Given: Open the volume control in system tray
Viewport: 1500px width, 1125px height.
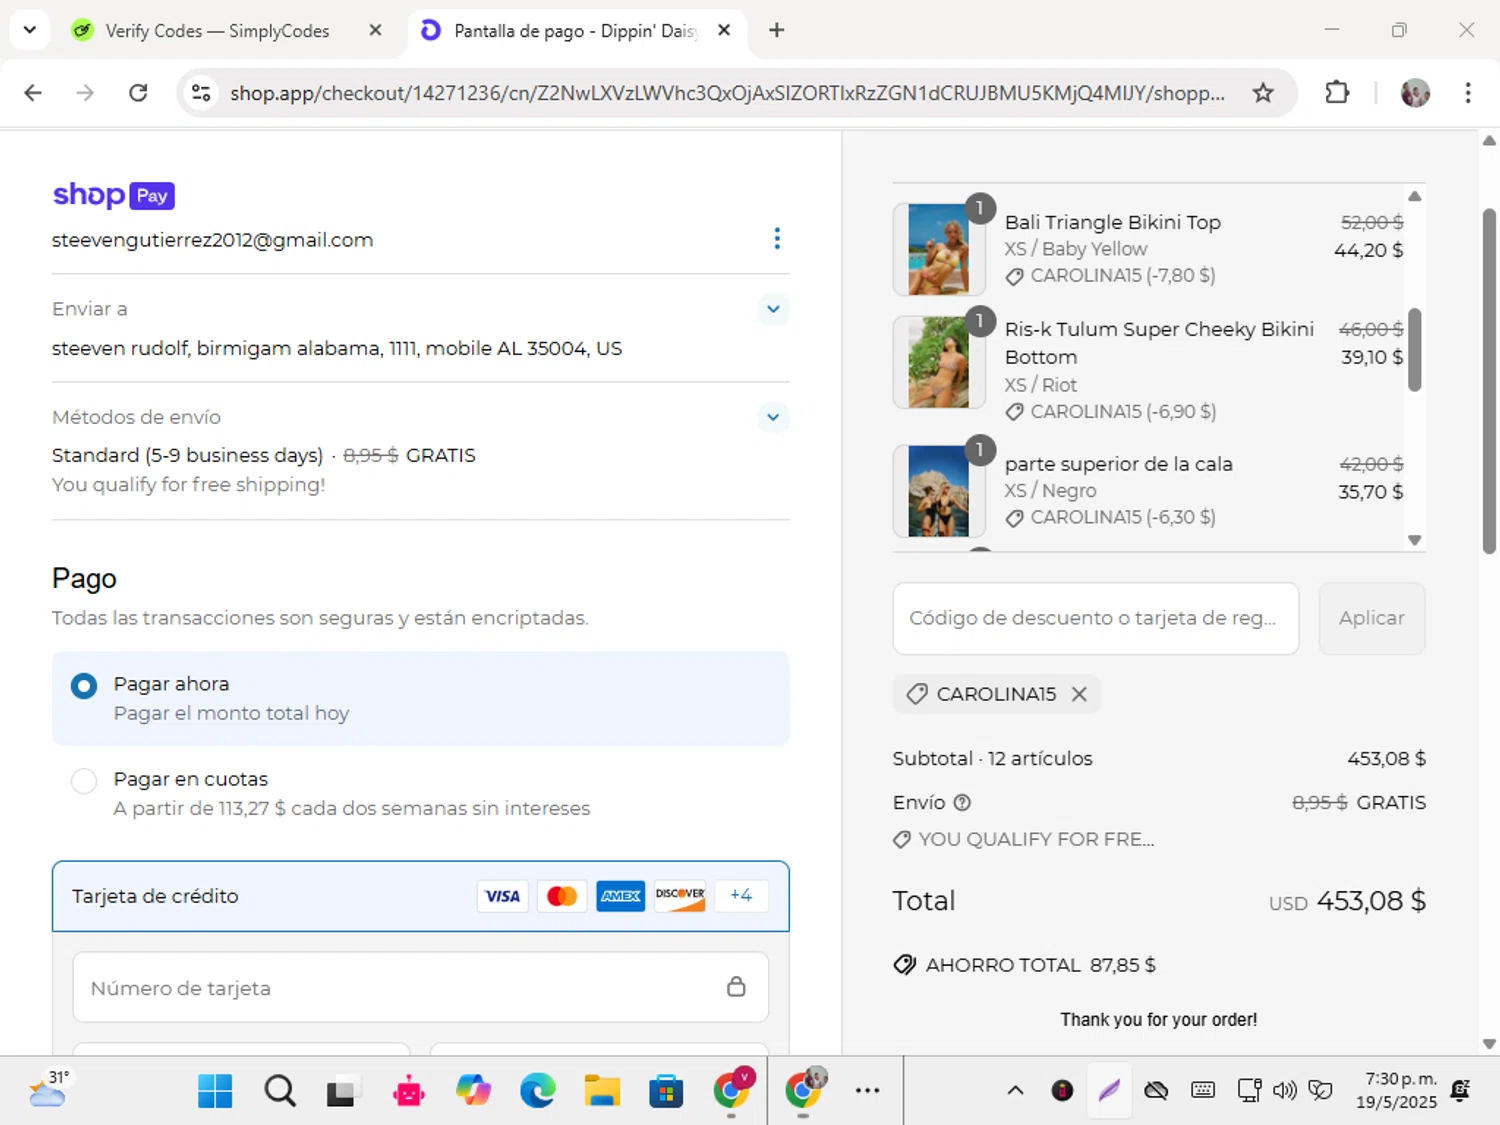Looking at the screenshot, I should pos(1285,1091).
